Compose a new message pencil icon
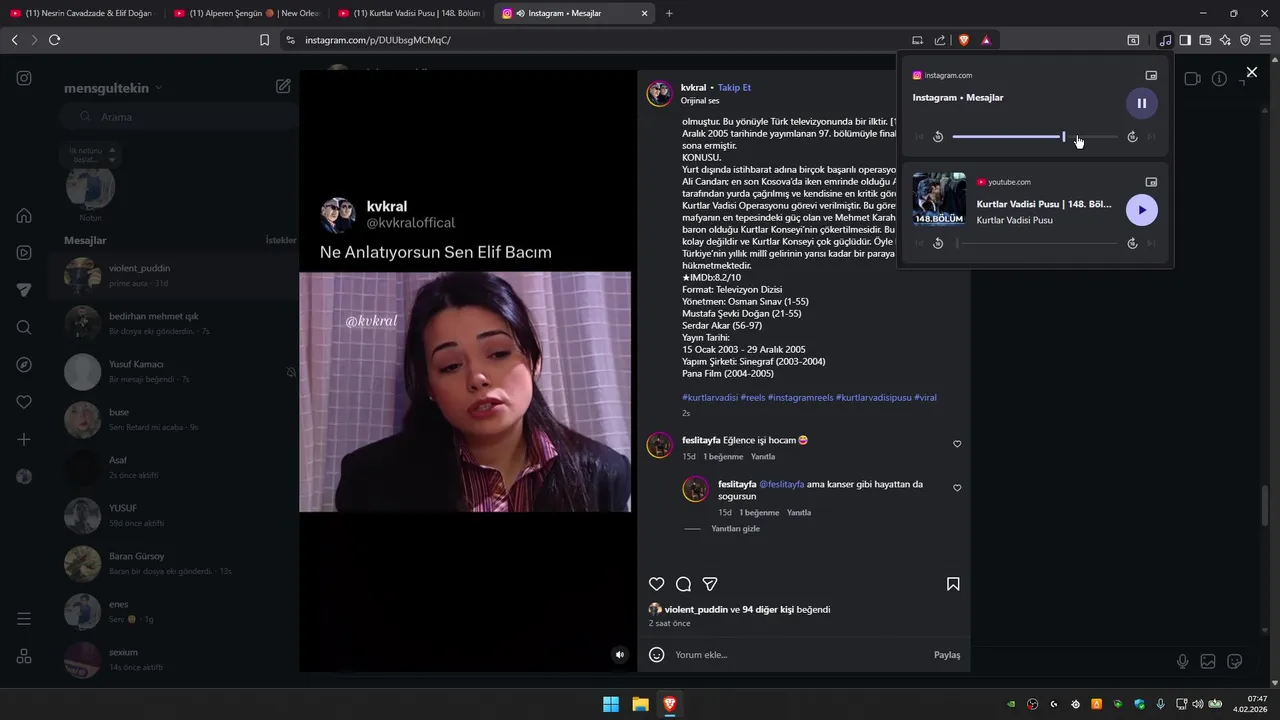Screen dimensions: 1280x720 (283, 87)
